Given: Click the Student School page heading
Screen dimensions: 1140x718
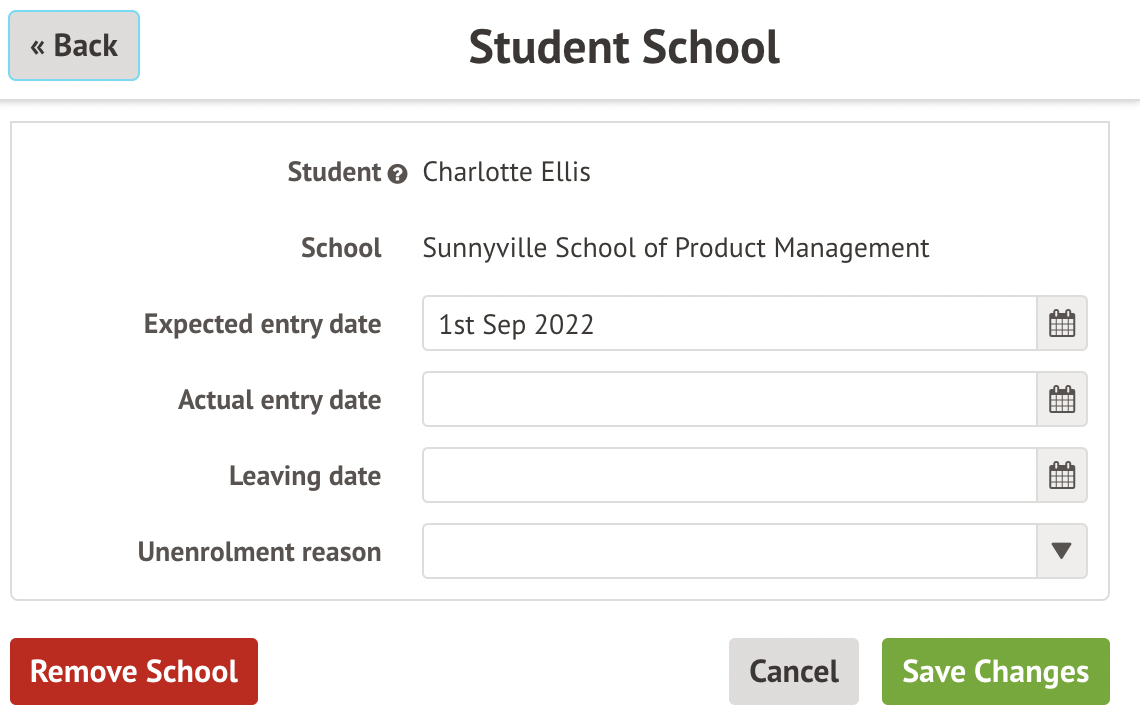Looking at the screenshot, I should (624, 47).
